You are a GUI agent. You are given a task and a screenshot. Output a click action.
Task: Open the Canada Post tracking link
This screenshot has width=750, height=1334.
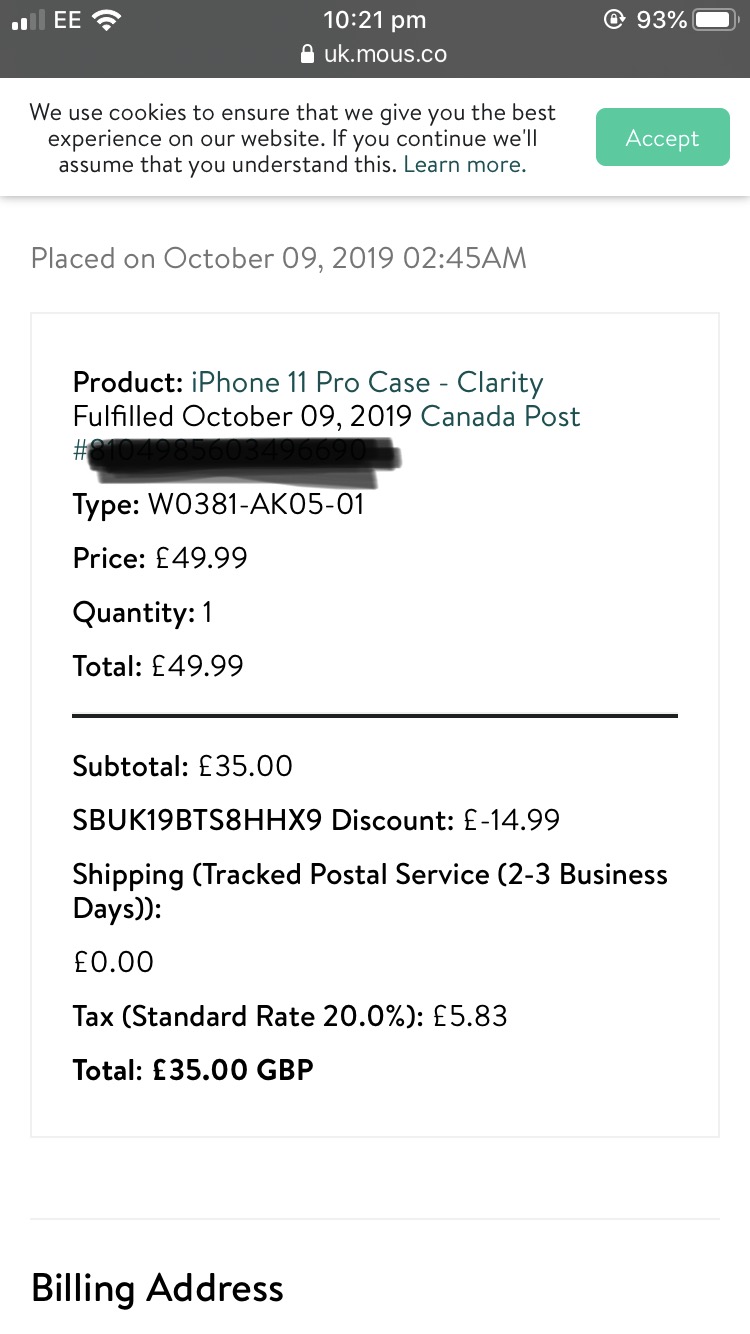coord(500,417)
